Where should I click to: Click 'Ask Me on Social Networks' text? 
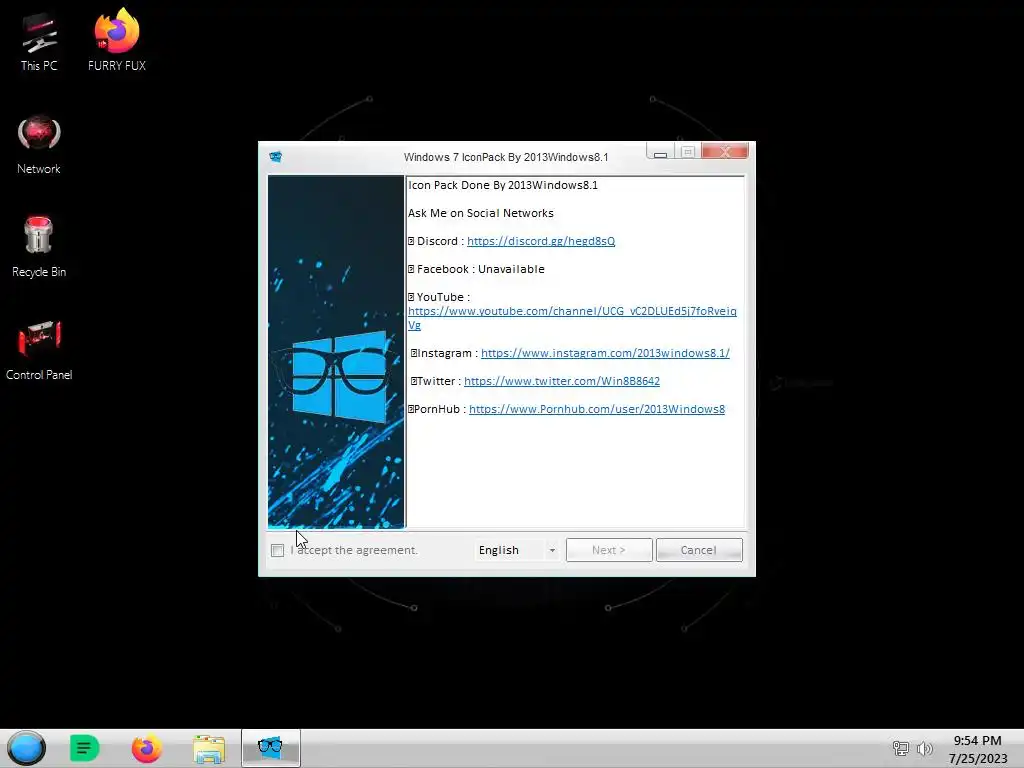click(x=481, y=213)
